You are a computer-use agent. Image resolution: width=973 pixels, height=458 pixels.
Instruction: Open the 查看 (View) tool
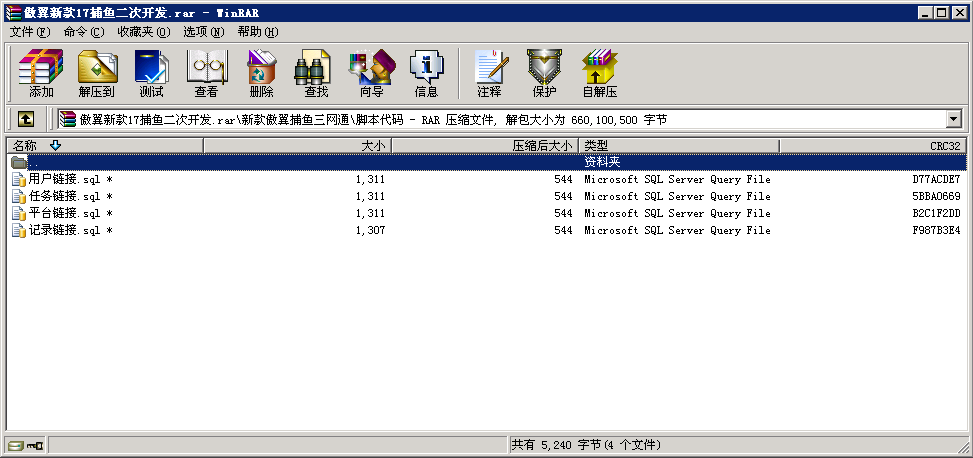click(207, 74)
